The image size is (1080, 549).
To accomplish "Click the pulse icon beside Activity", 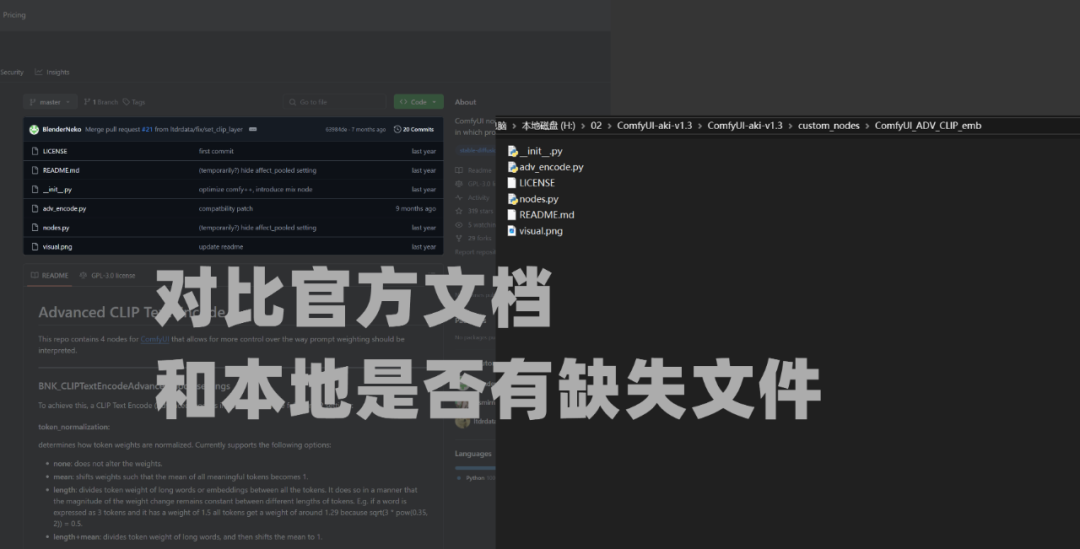I will 459,198.
